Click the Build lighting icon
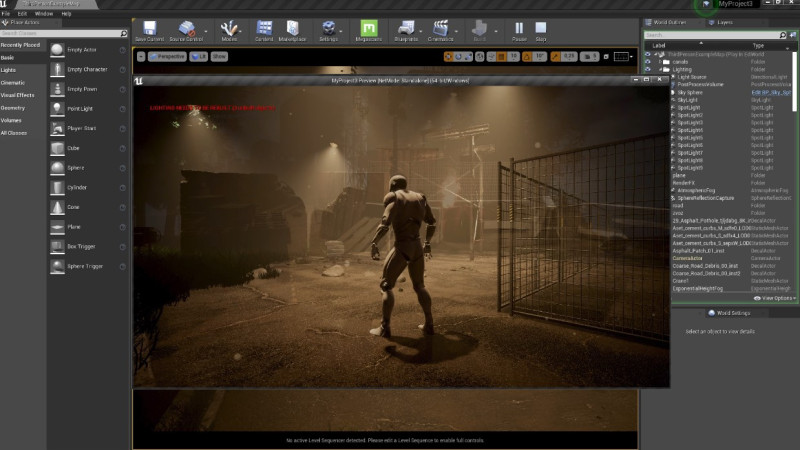 479,28
